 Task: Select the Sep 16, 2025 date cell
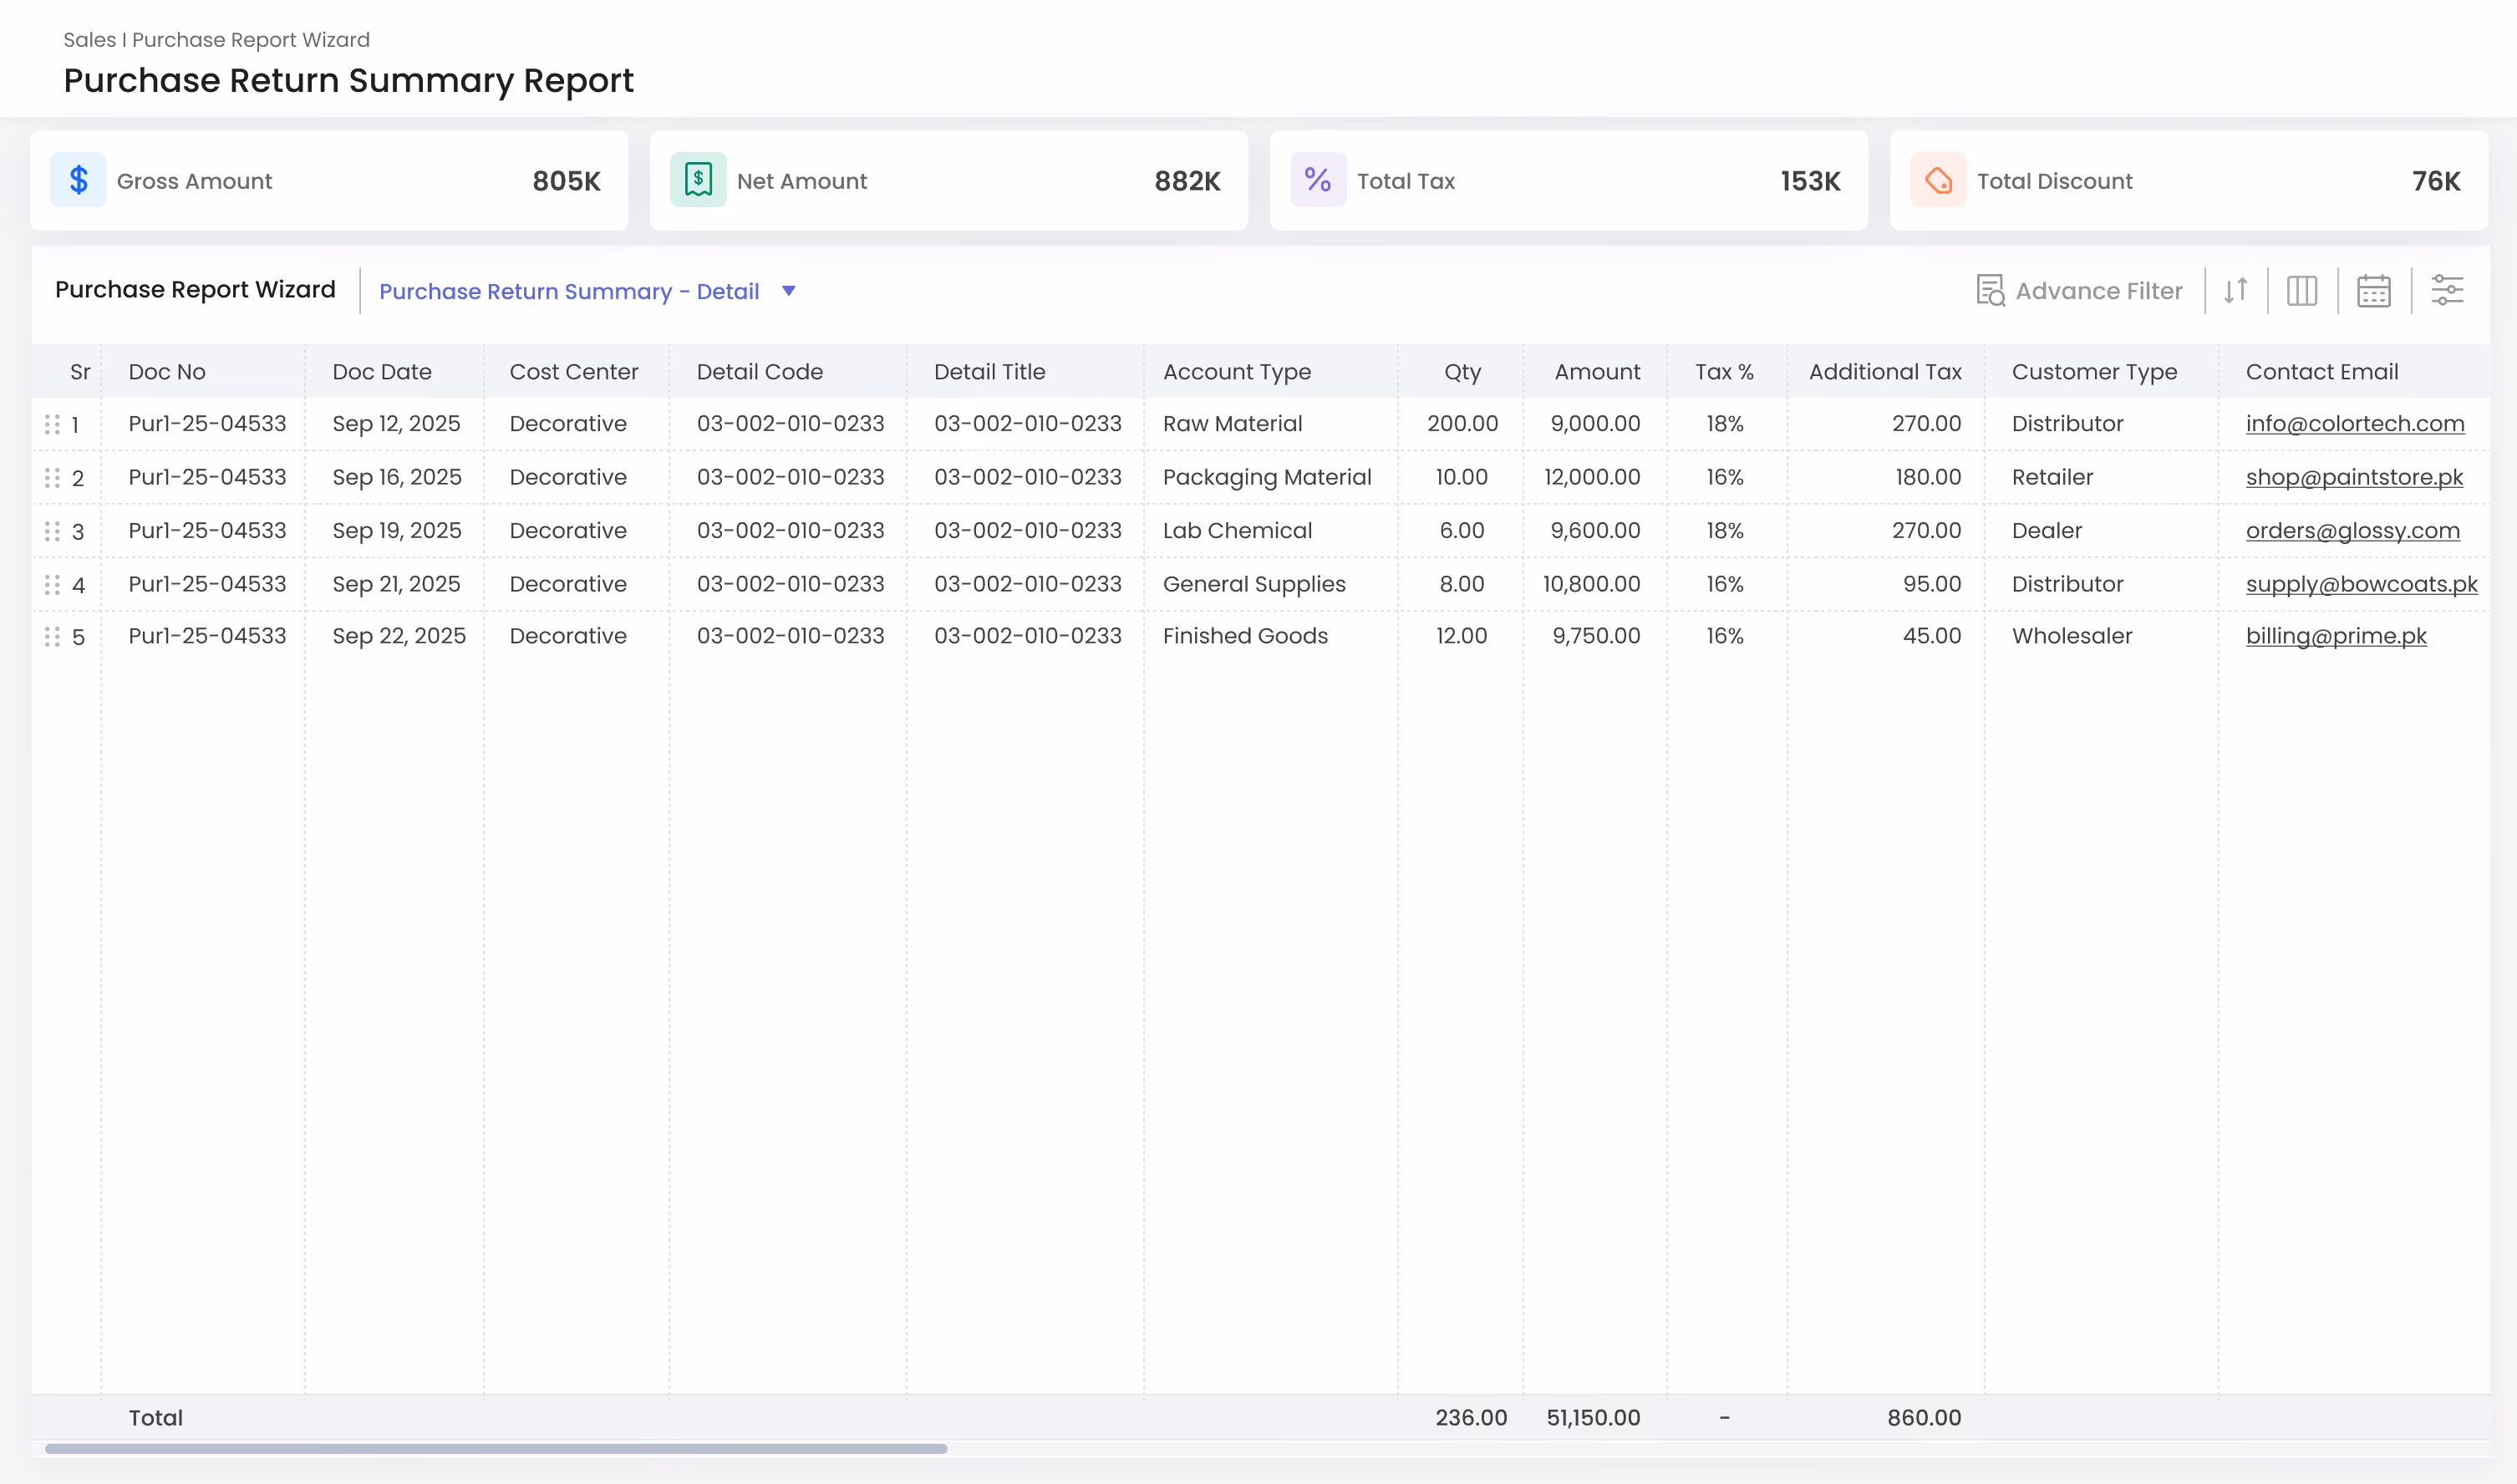coord(397,478)
